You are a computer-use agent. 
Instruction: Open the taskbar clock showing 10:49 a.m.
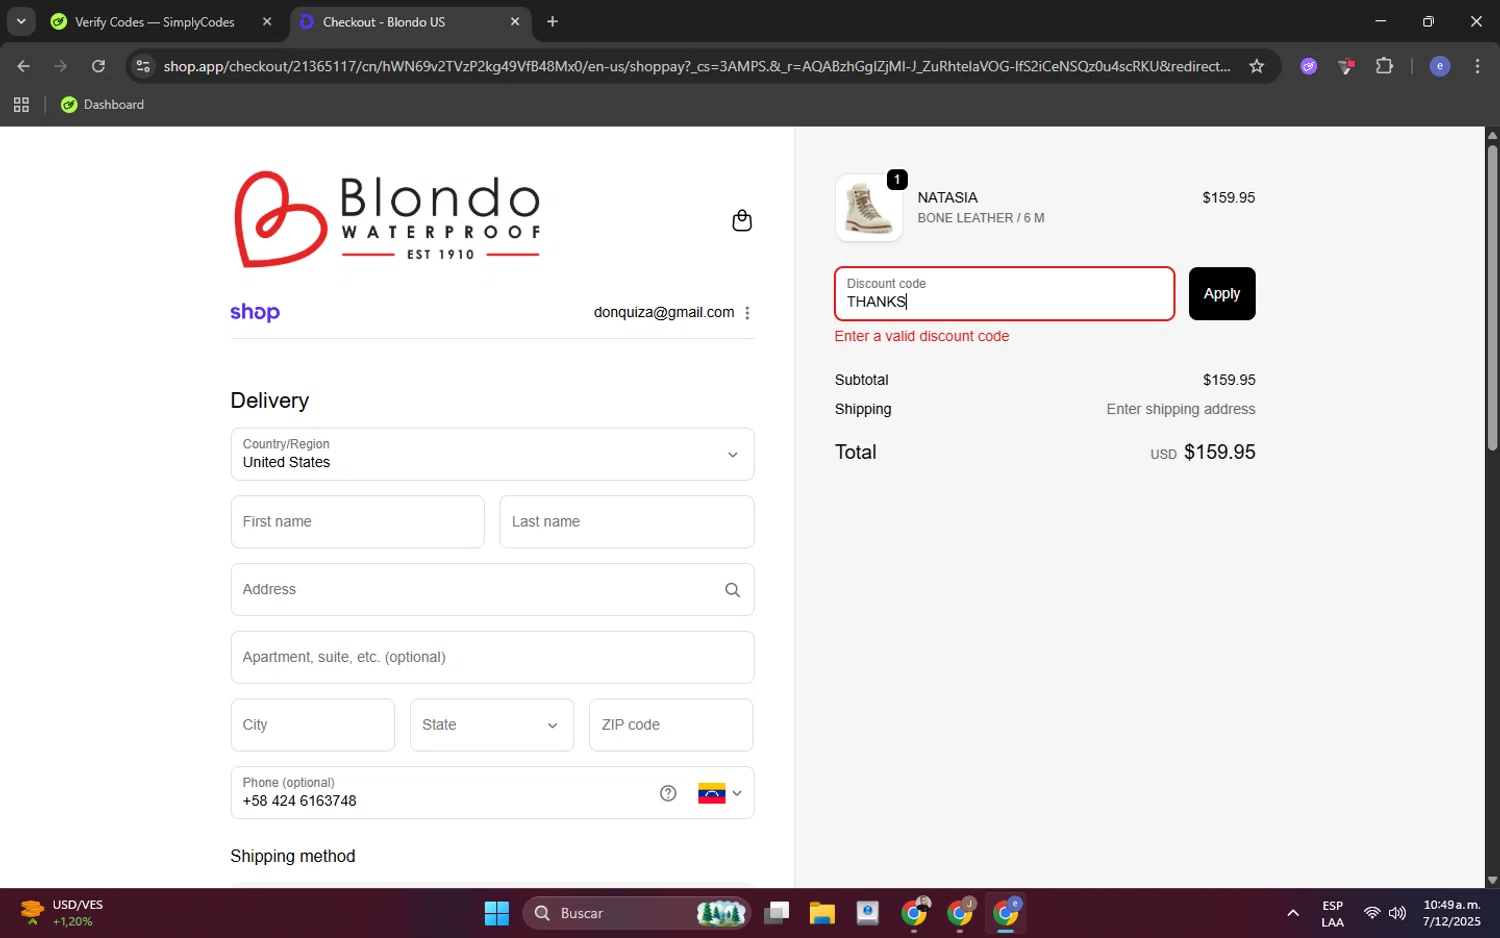(x=1452, y=913)
